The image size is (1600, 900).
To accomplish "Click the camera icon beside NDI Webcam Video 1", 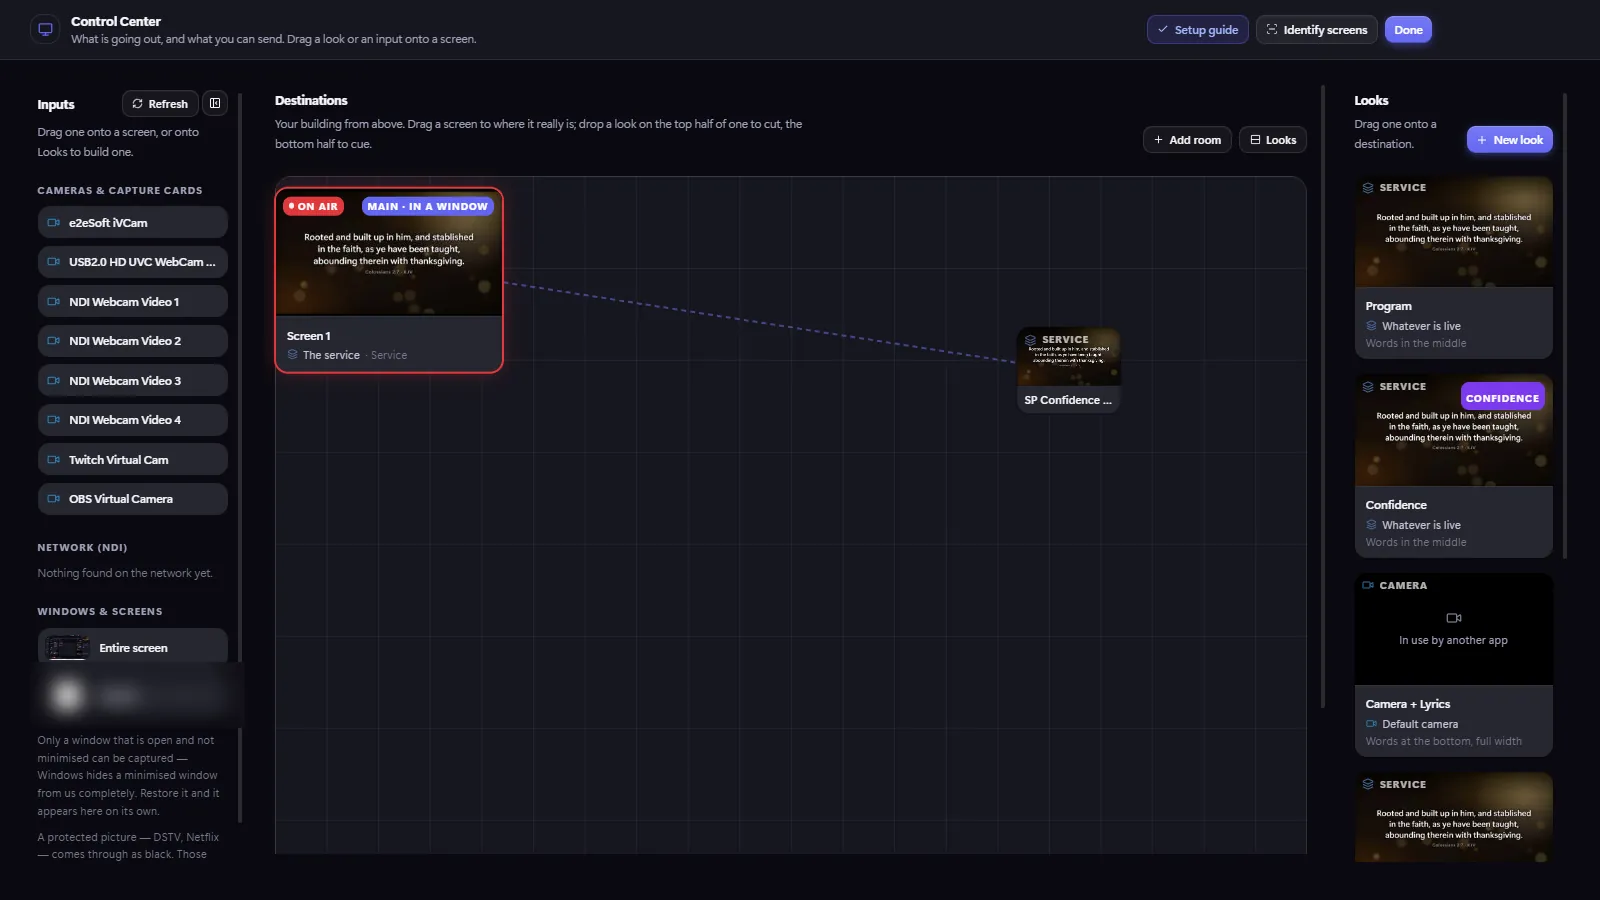I will (54, 302).
